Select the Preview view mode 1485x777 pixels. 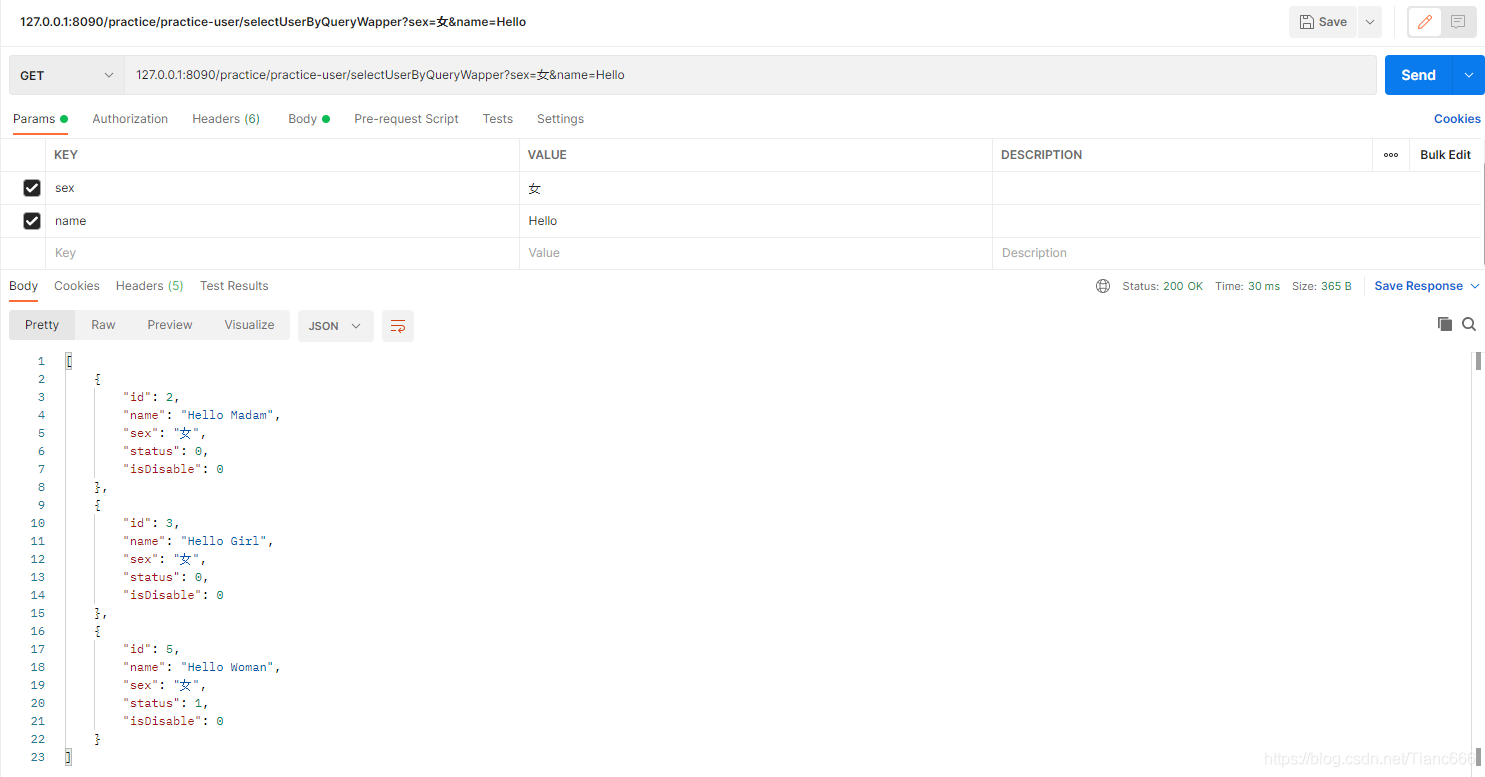click(170, 325)
